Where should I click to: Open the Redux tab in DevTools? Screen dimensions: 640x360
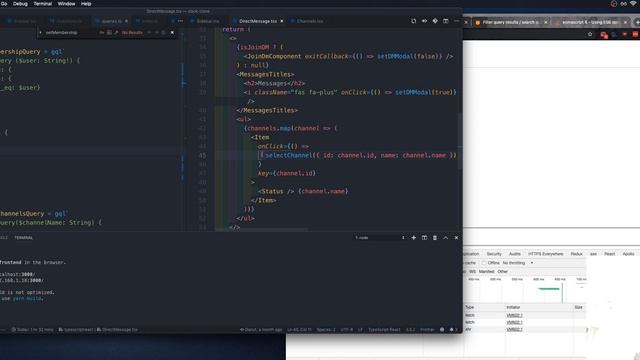click(576, 254)
